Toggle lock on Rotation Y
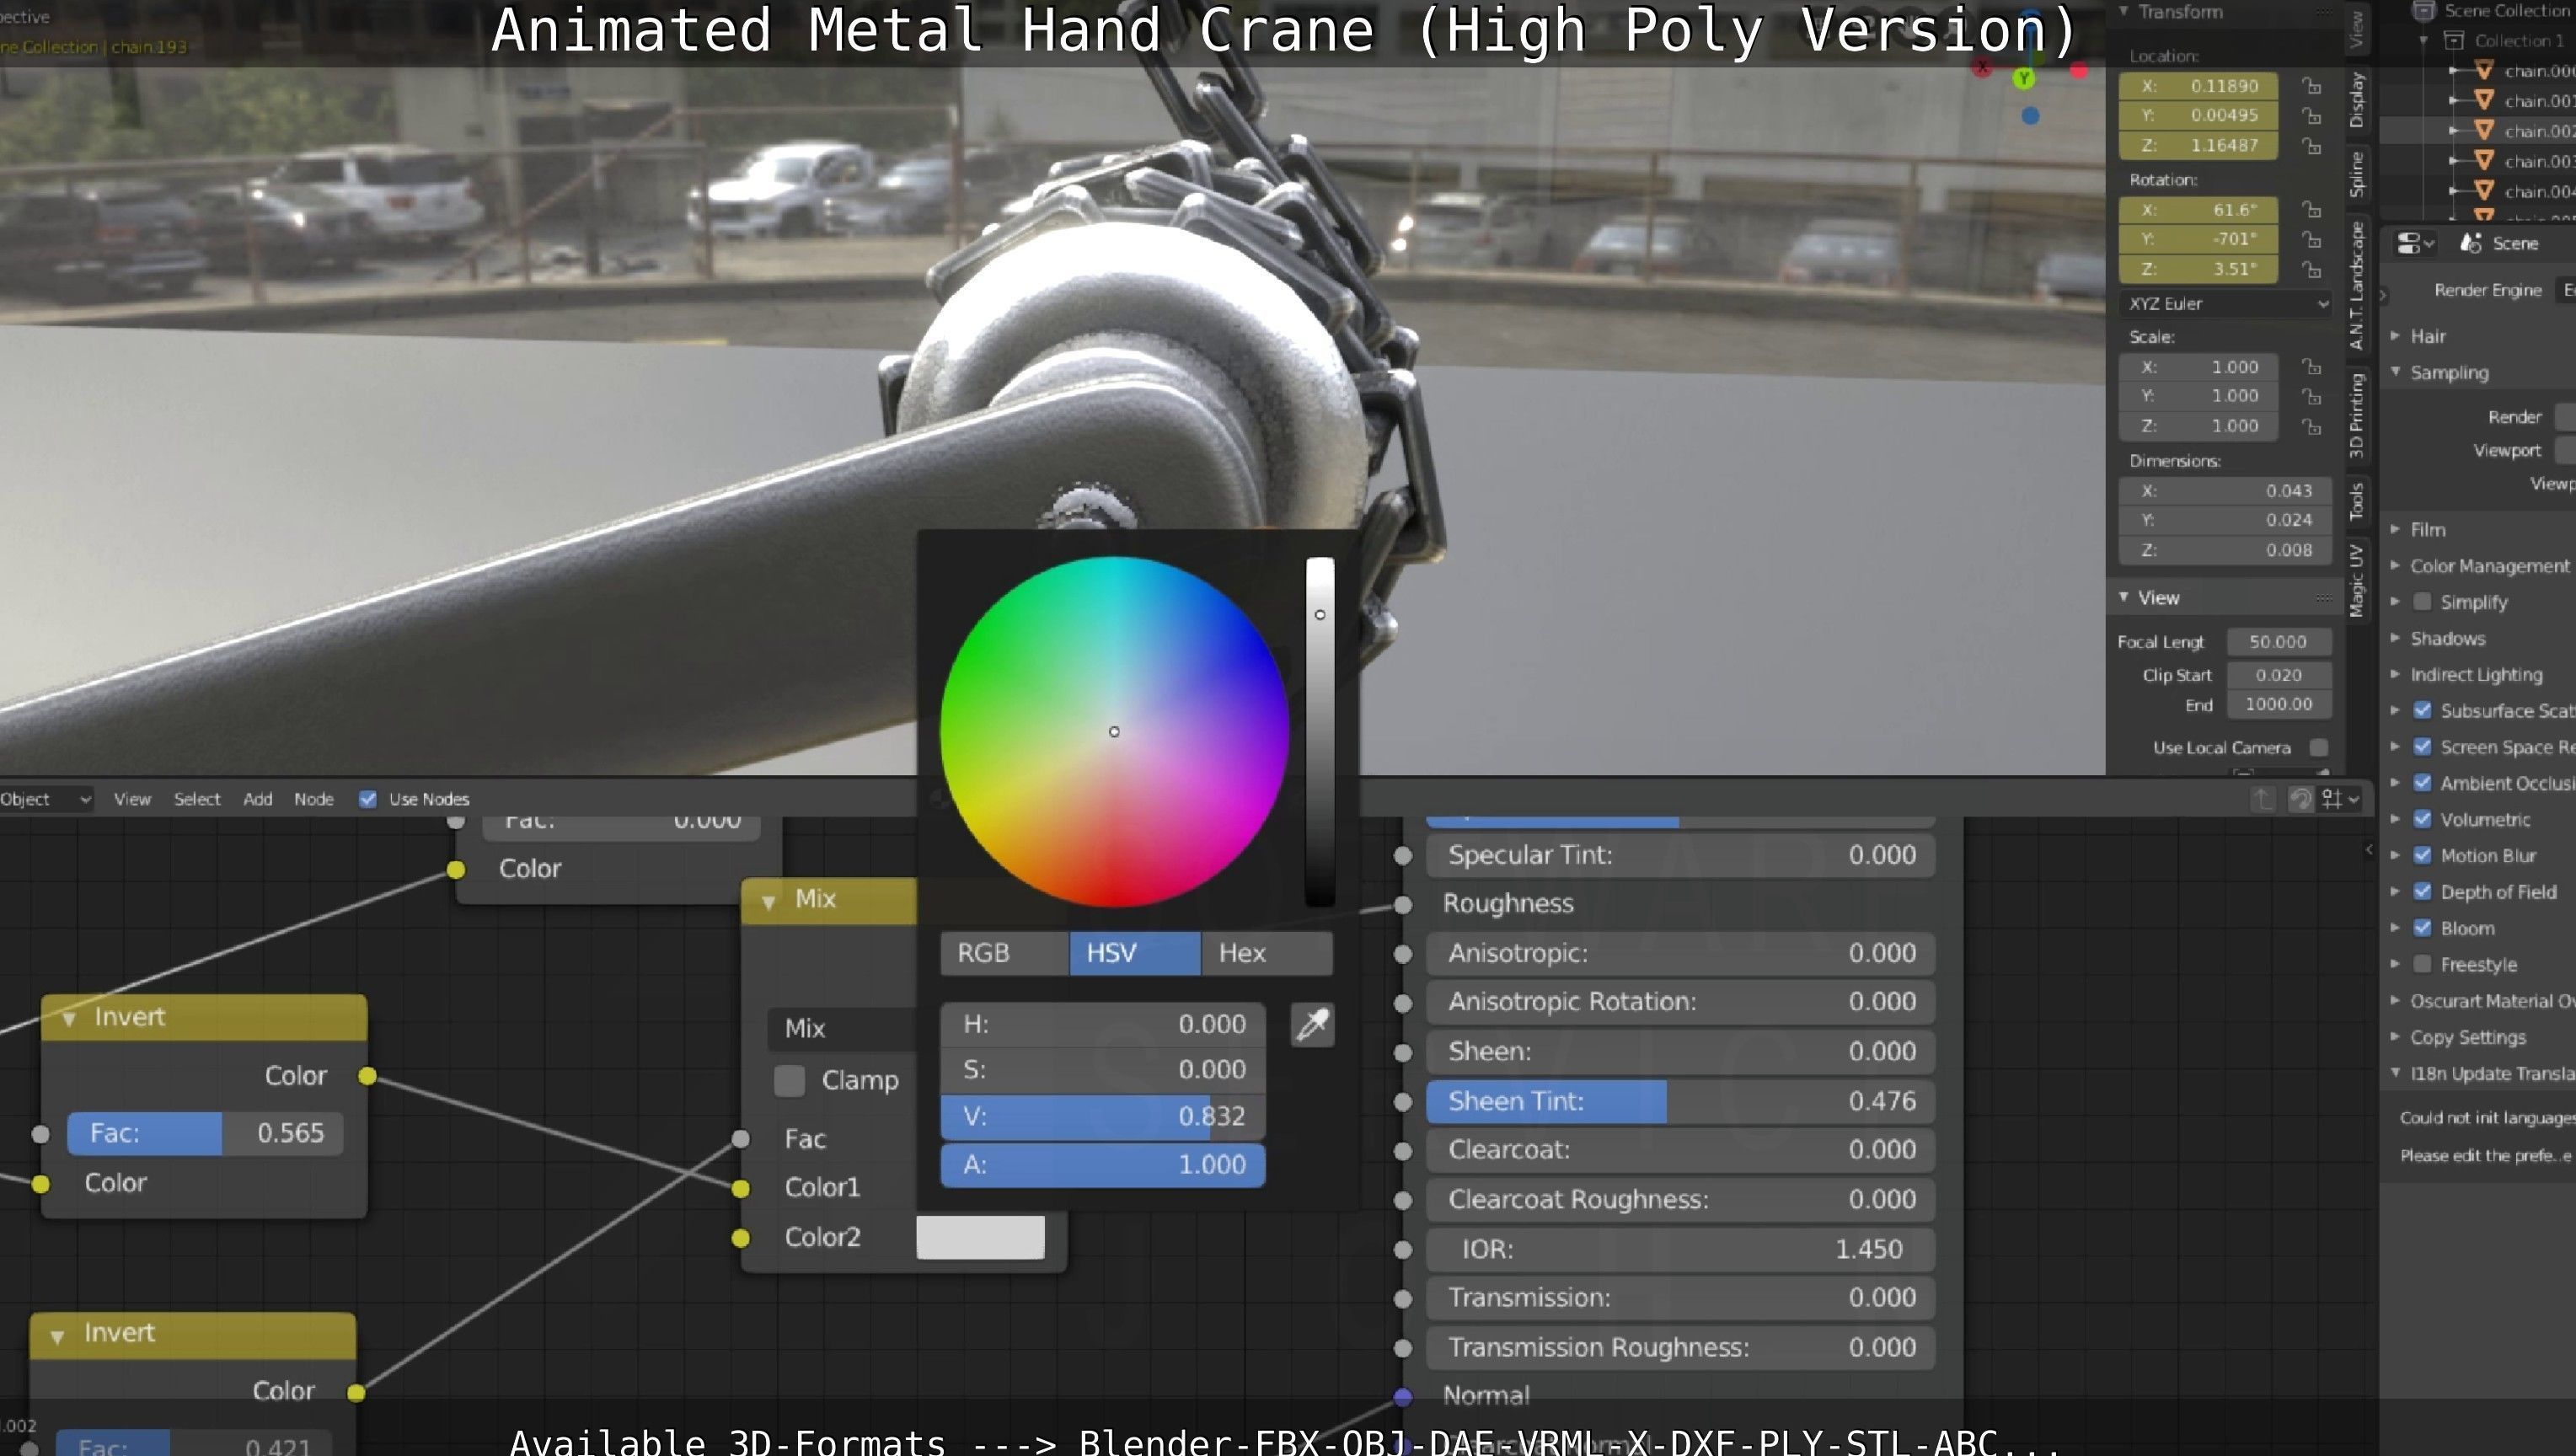The width and height of the screenshot is (2576, 1456). point(2311,240)
